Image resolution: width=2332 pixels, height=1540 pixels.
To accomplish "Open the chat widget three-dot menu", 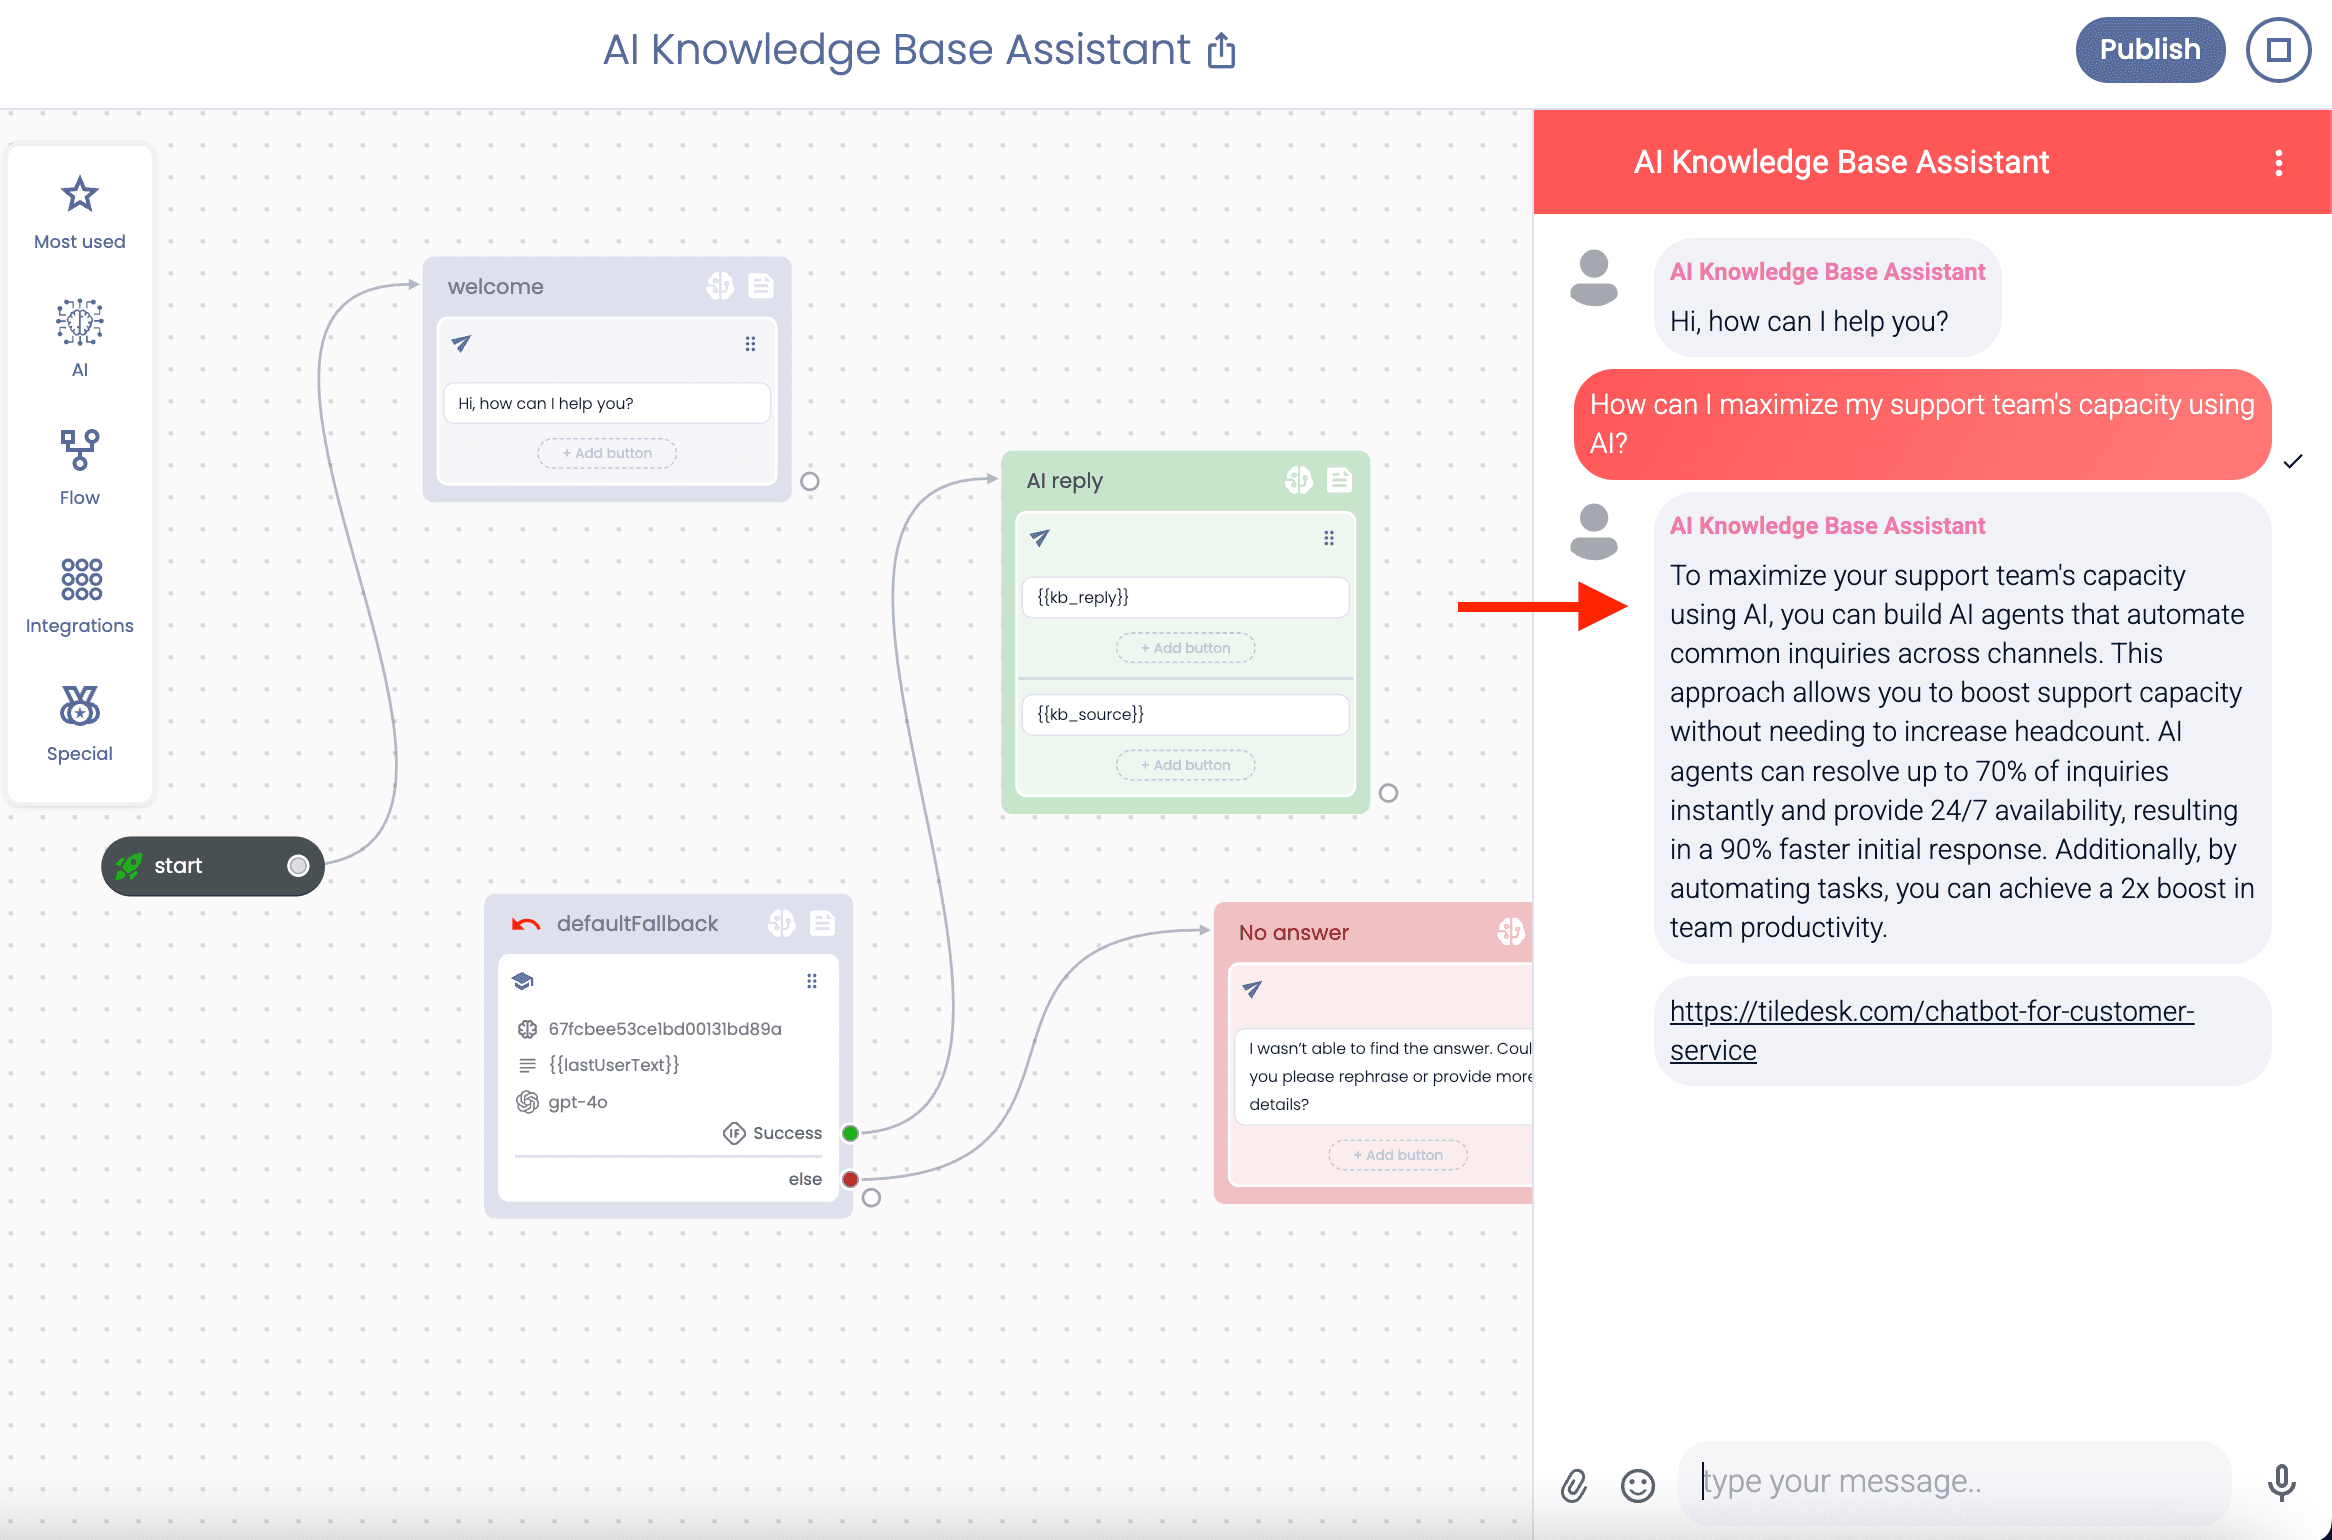I will (x=2279, y=163).
